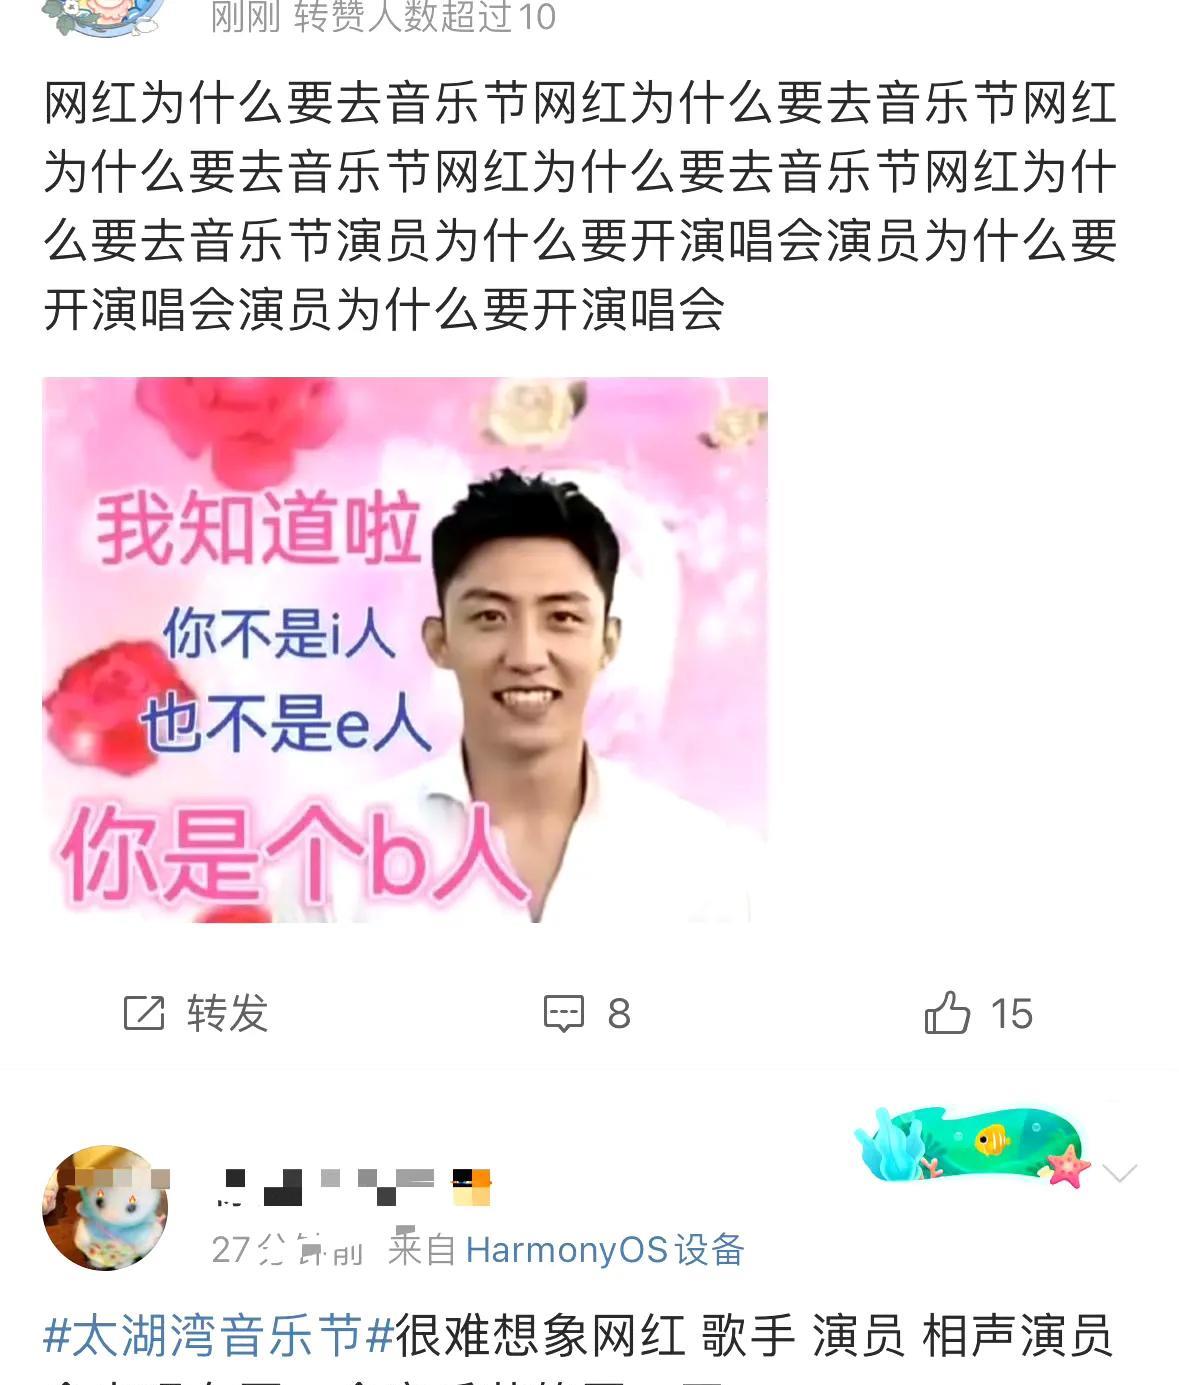Tap the ocean fish badge decoration
Screen dimensions: 1179x1385
pos(971,1146)
